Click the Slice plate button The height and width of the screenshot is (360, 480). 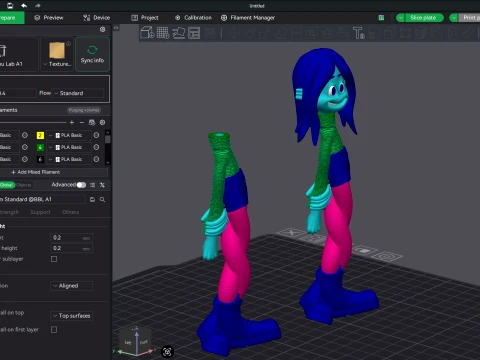[x=424, y=18]
